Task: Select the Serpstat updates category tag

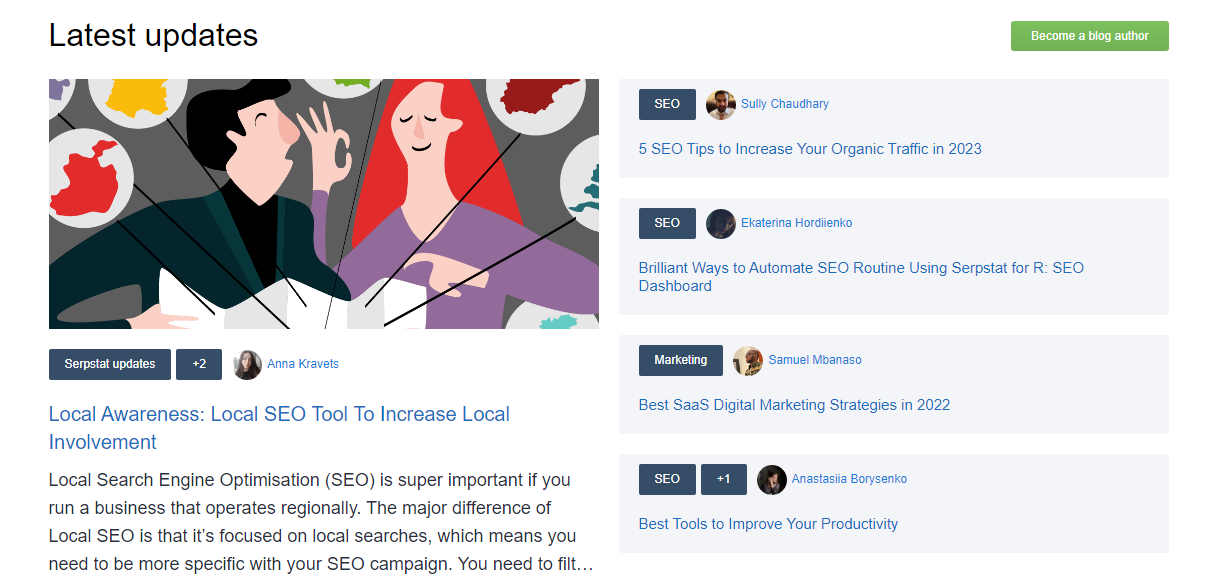Action: click(x=110, y=364)
